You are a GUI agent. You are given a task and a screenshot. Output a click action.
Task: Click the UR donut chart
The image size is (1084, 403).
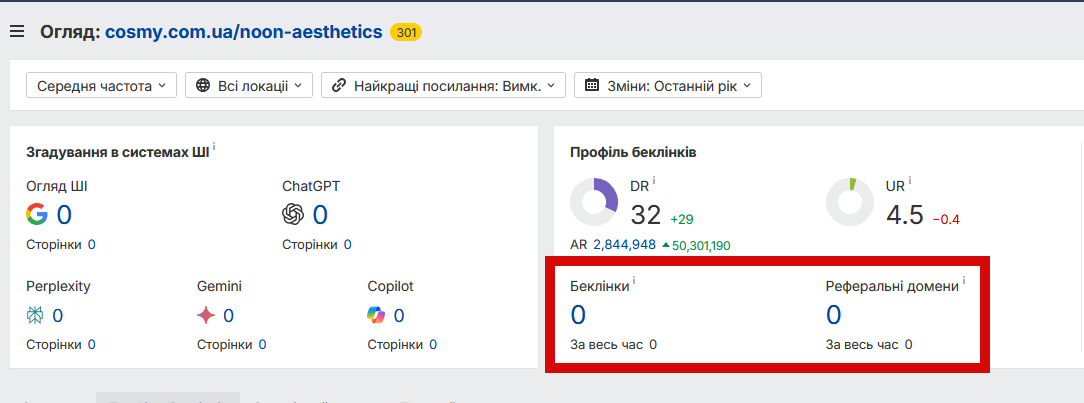(x=850, y=202)
